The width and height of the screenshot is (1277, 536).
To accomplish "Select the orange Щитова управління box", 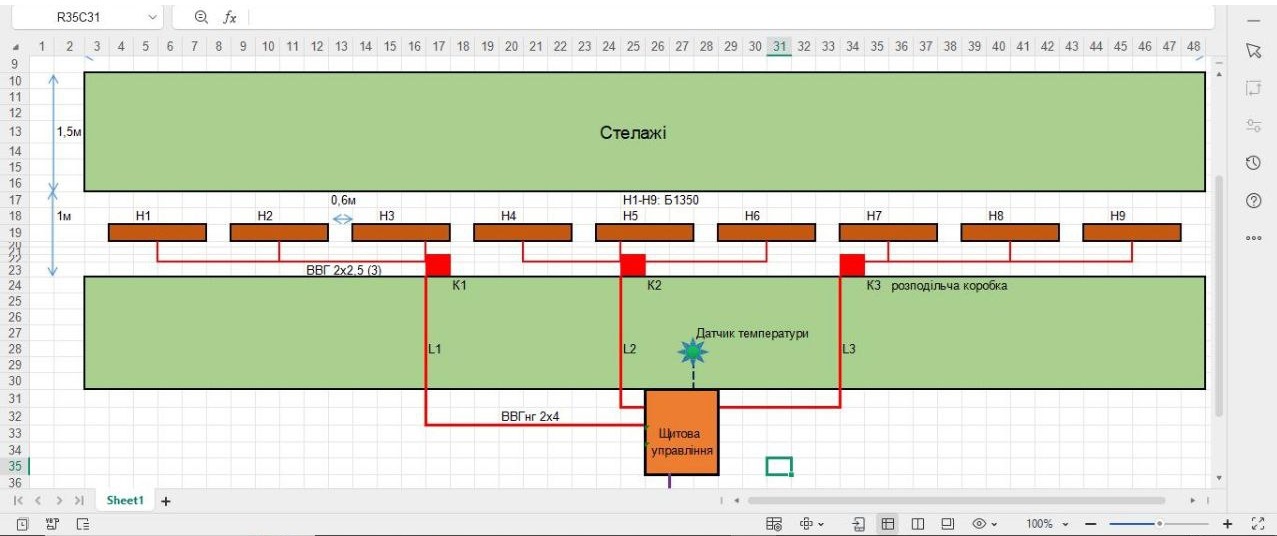I will tap(682, 432).
